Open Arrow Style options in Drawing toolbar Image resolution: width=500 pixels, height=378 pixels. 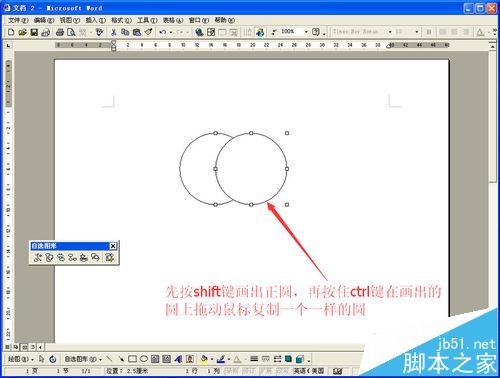point(277,359)
